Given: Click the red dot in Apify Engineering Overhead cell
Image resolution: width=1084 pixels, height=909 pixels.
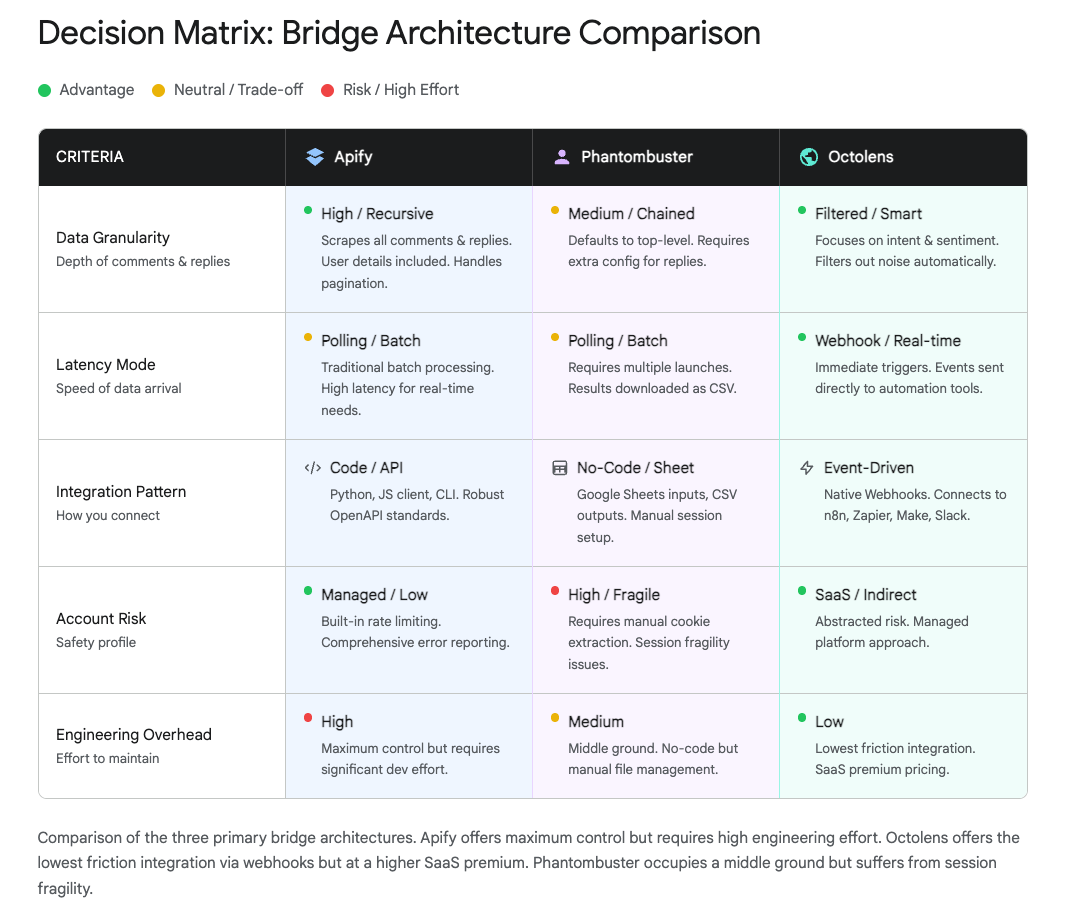Looking at the screenshot, I should [x=308, y=718].
